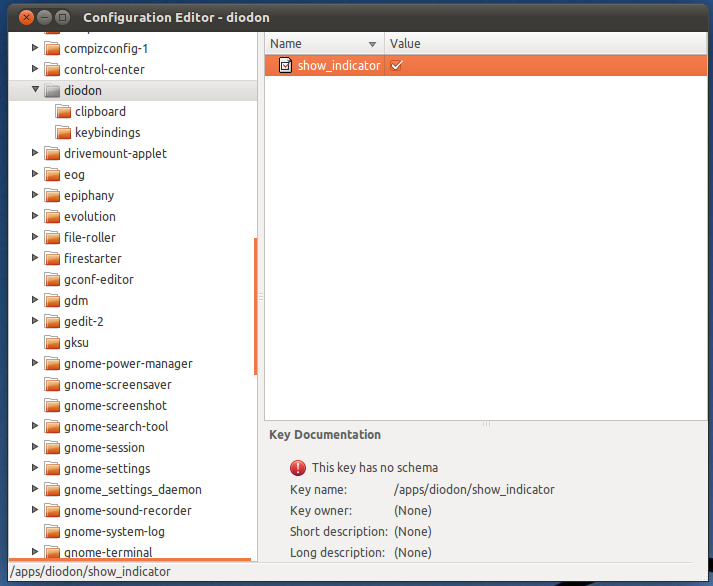Expand the gnome-session tree node
Screen dimensions: 713x586
(35, 446)
